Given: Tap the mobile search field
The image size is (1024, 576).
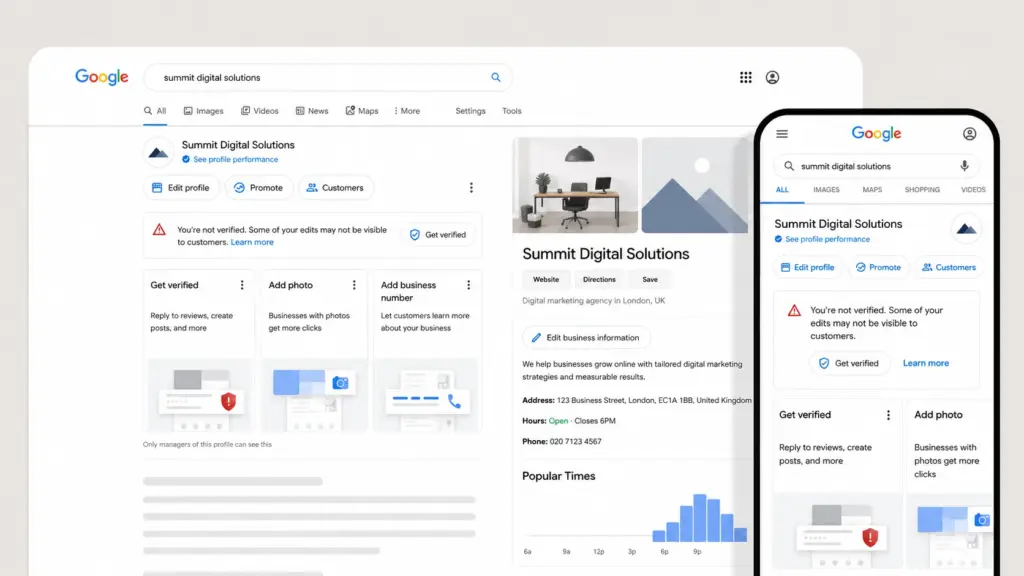Looking at the screenshot, I should (877, 166).
